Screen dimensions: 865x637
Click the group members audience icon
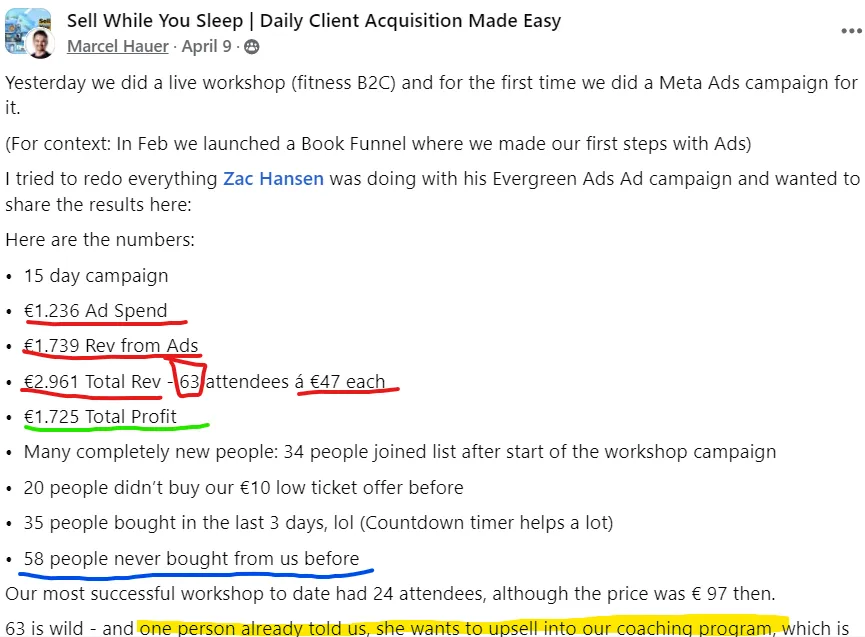pyautogui.click(x=252, y=46)
